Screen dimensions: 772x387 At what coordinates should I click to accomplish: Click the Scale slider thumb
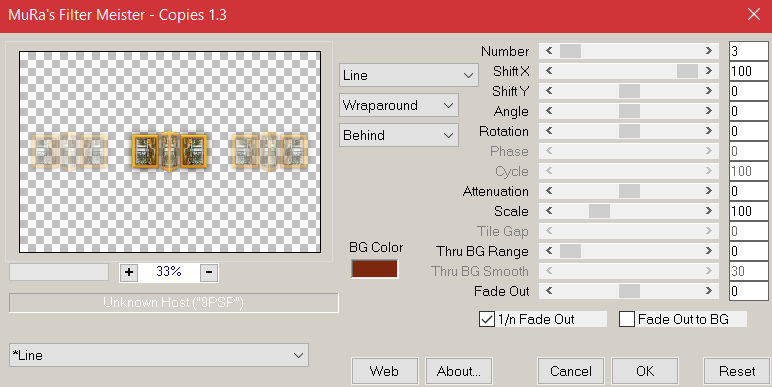click(x=599, y=211)
